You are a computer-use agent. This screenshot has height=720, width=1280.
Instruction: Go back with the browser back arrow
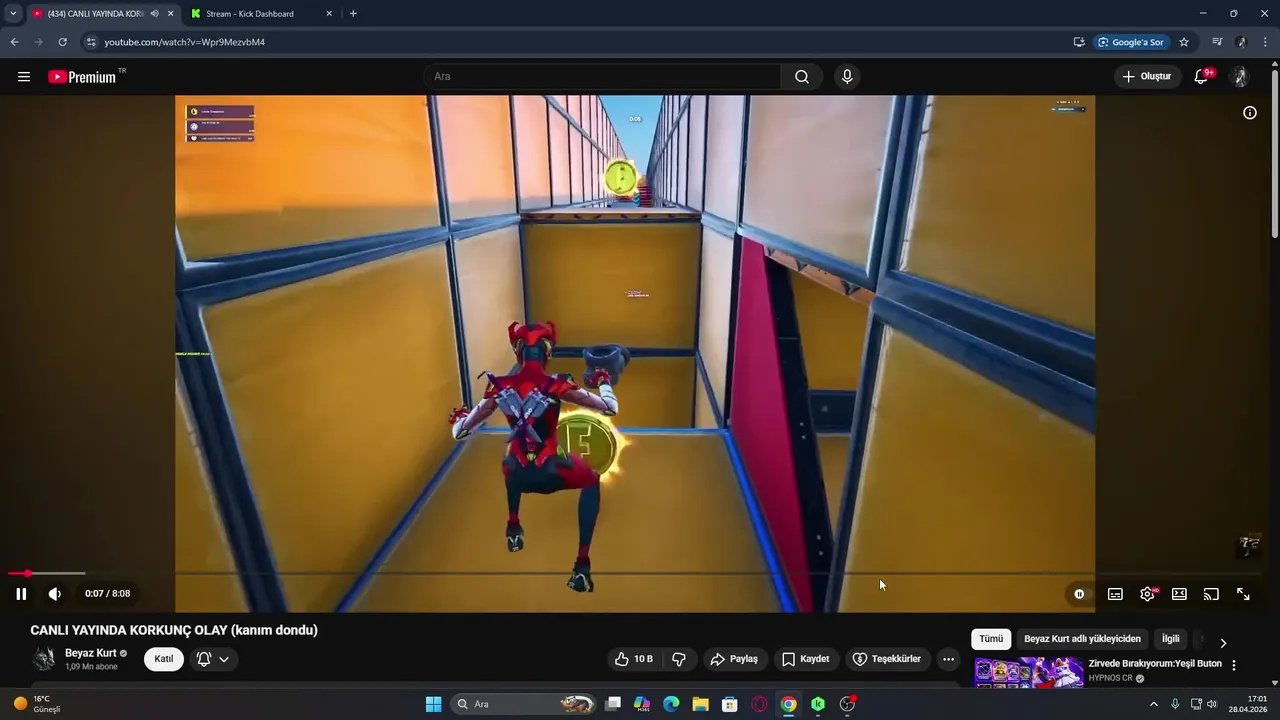[14, 42]
